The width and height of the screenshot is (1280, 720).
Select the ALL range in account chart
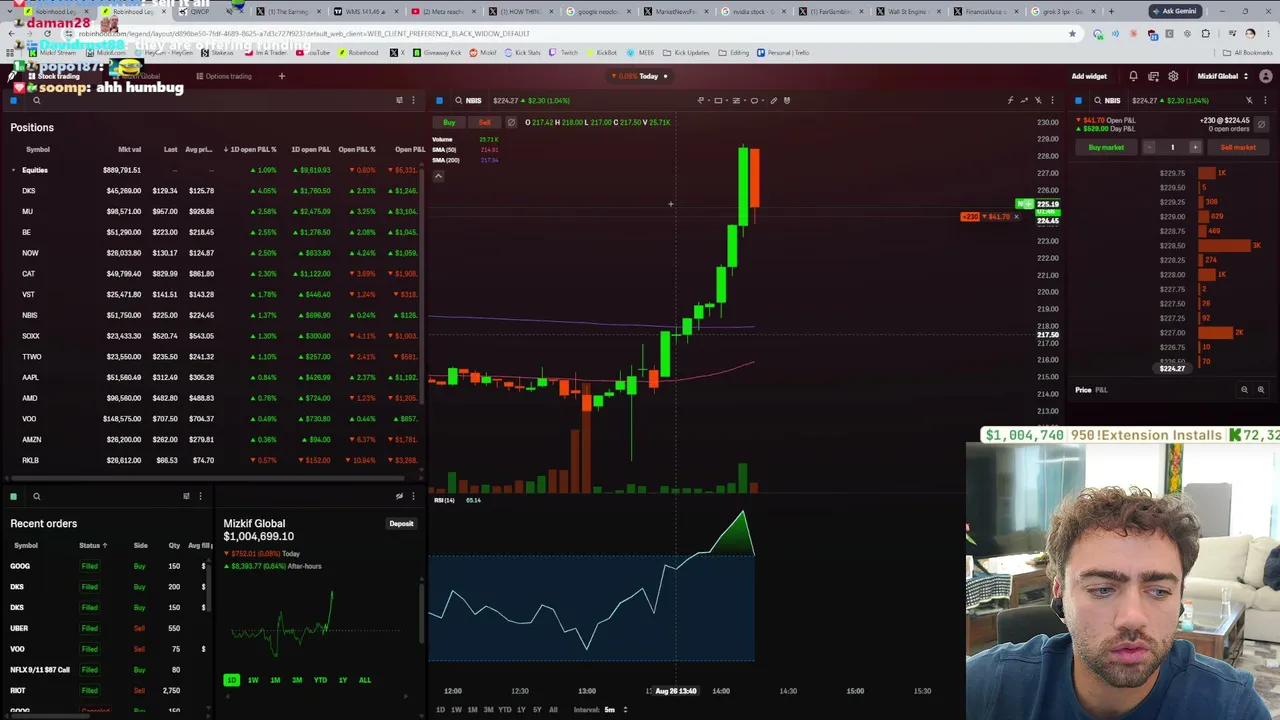(x=364, y=680)
